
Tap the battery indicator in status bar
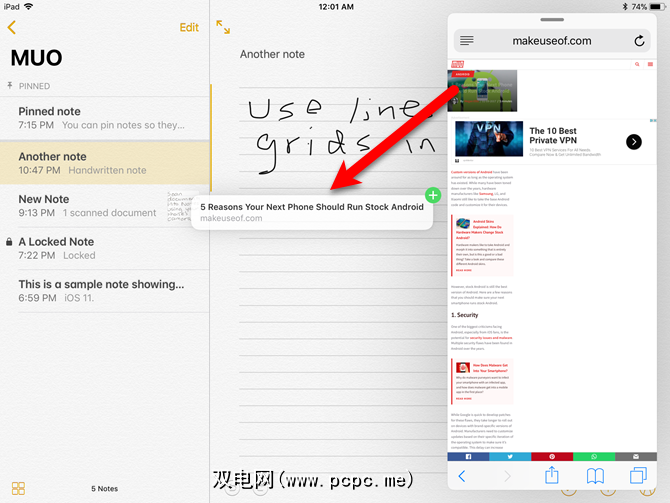pos(656,6)
